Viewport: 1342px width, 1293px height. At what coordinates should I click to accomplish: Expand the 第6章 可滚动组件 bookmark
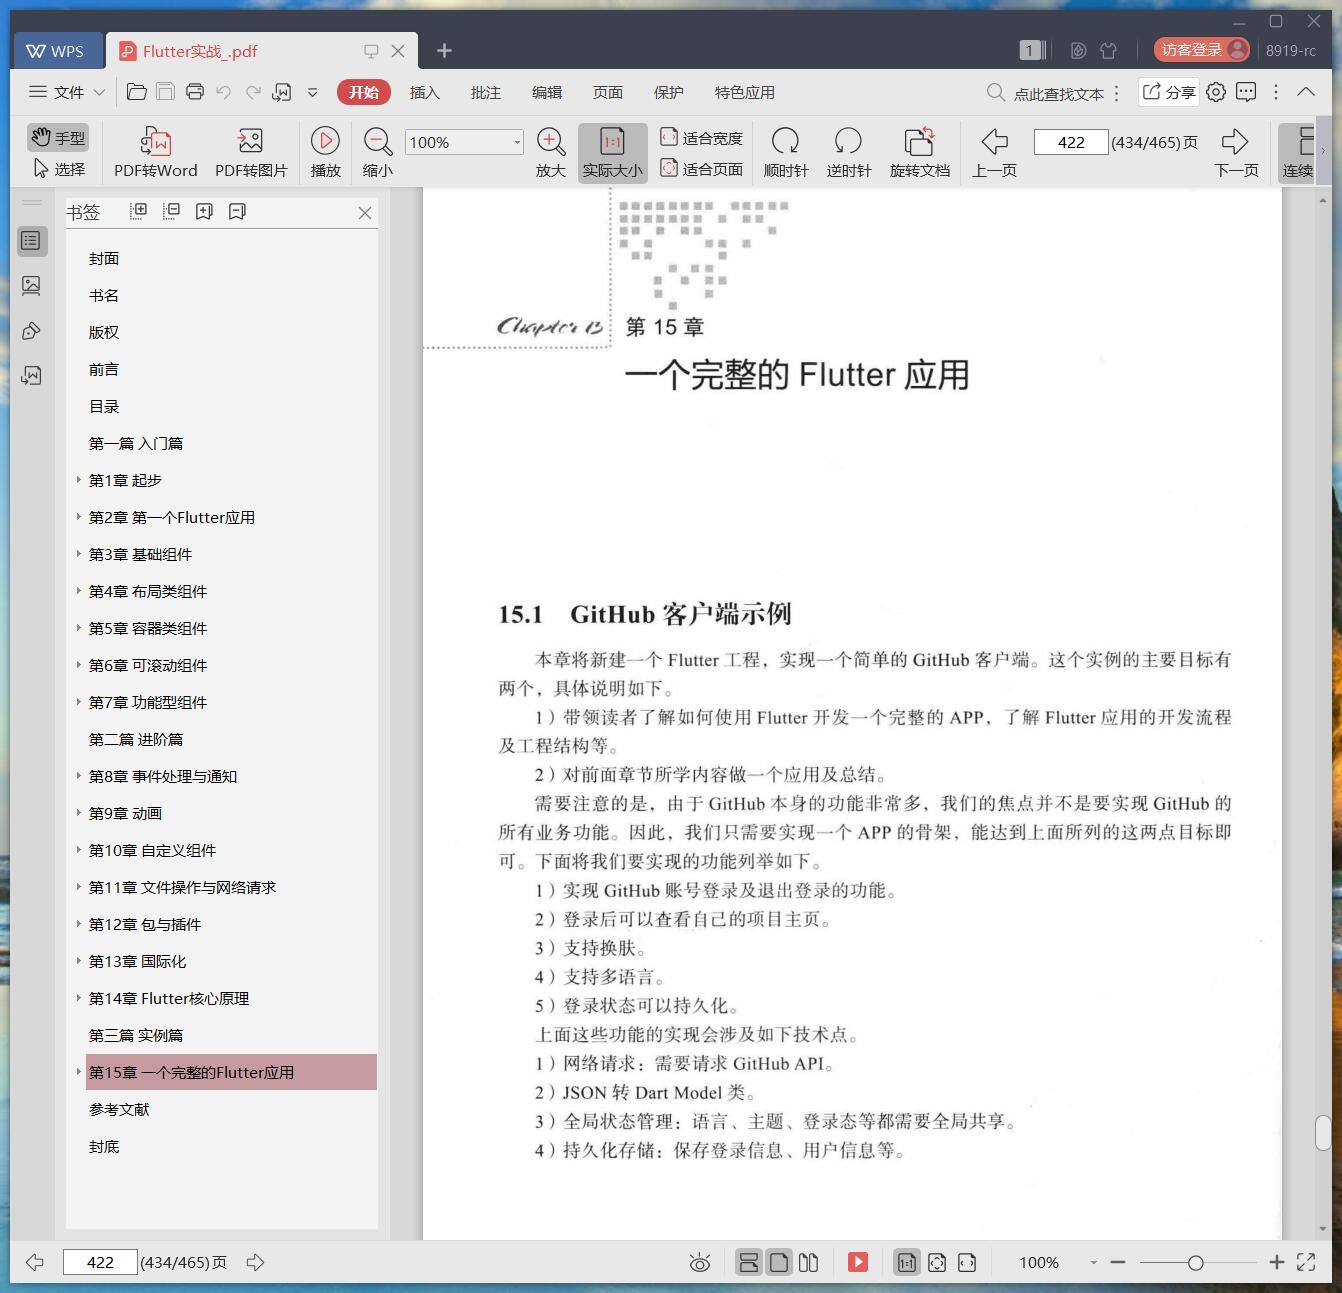[x=79, y=665]
